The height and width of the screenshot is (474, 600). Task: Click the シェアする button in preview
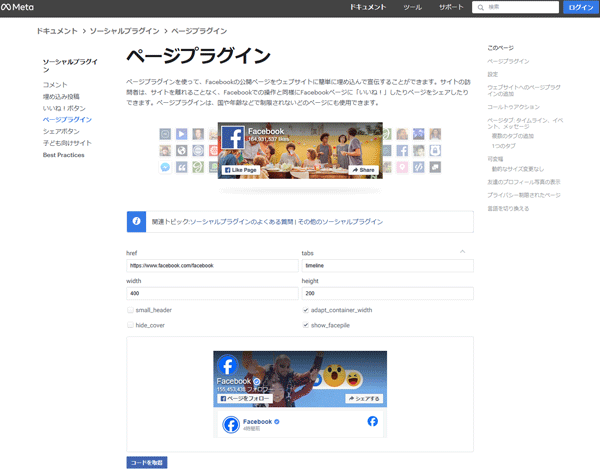[363, 398]
